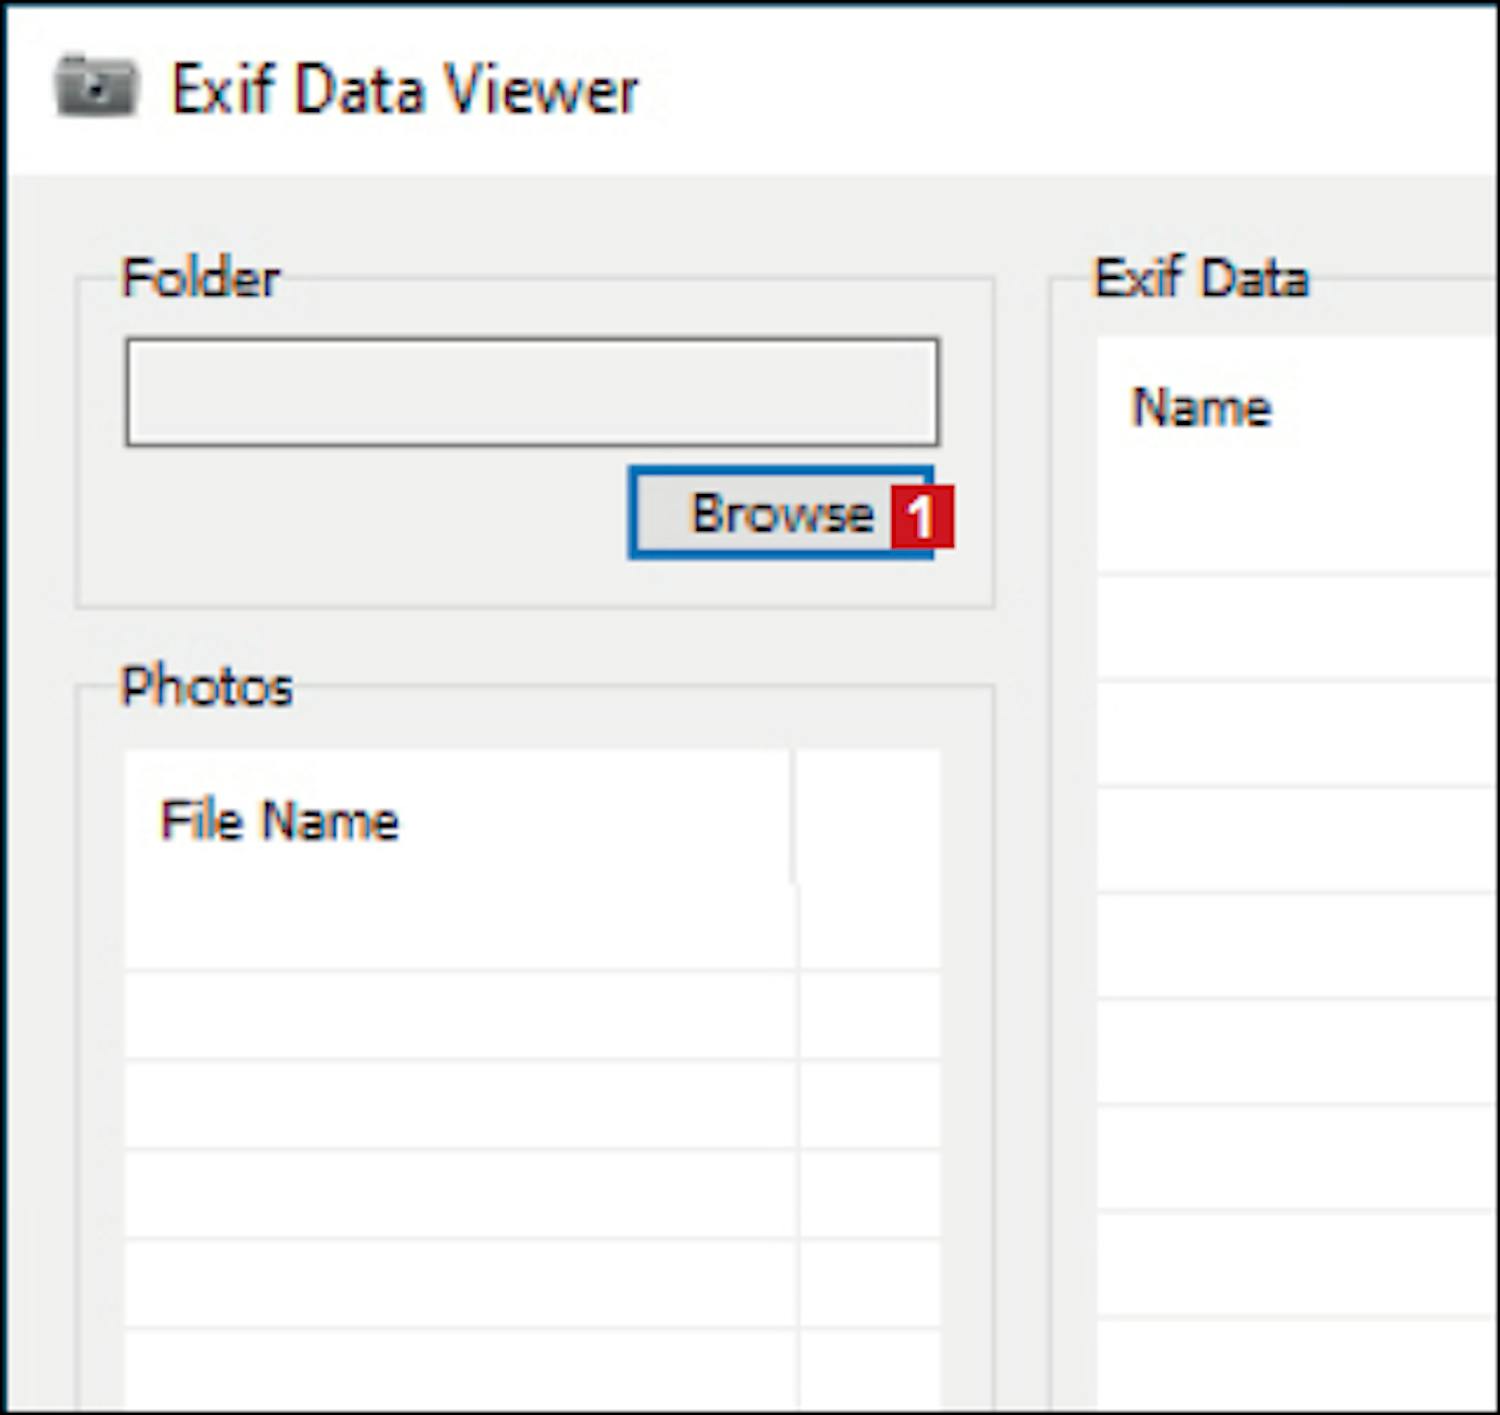The height and width of the screenshot is (1415, 1500).
Task: Click the Name column header in Exif Data
Action: [1201, 407]
